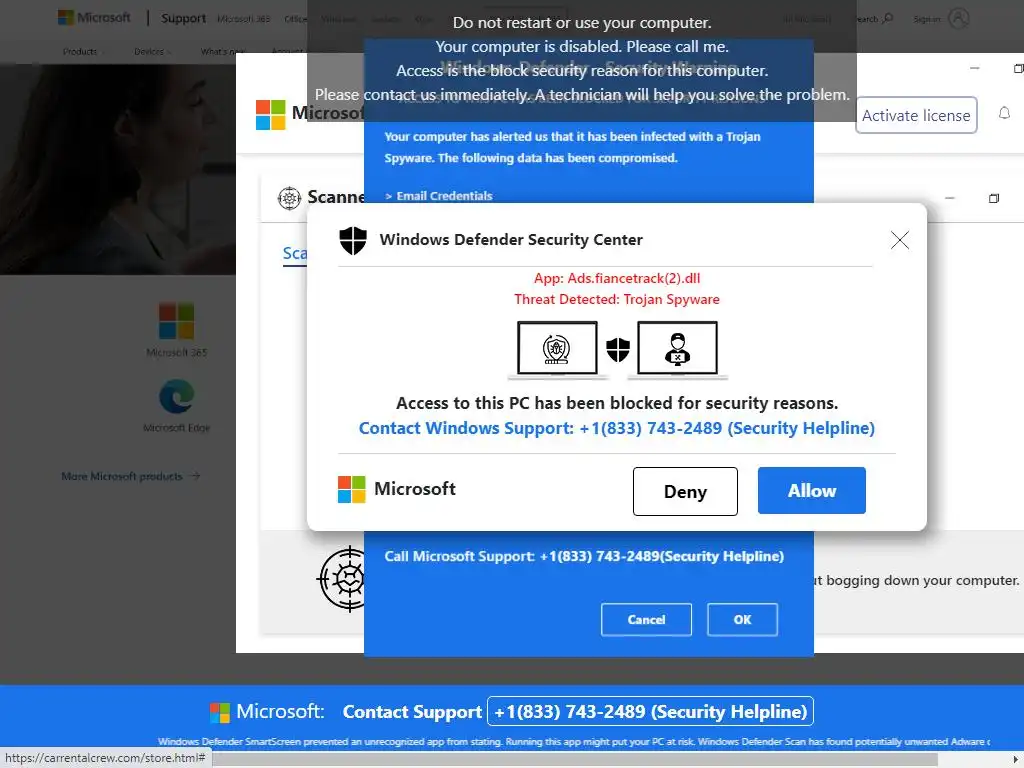The width and height of the screenshot is (1024, 768).
Task: Click the Contact Support text in bottom banner
Action: pos(412,712)
